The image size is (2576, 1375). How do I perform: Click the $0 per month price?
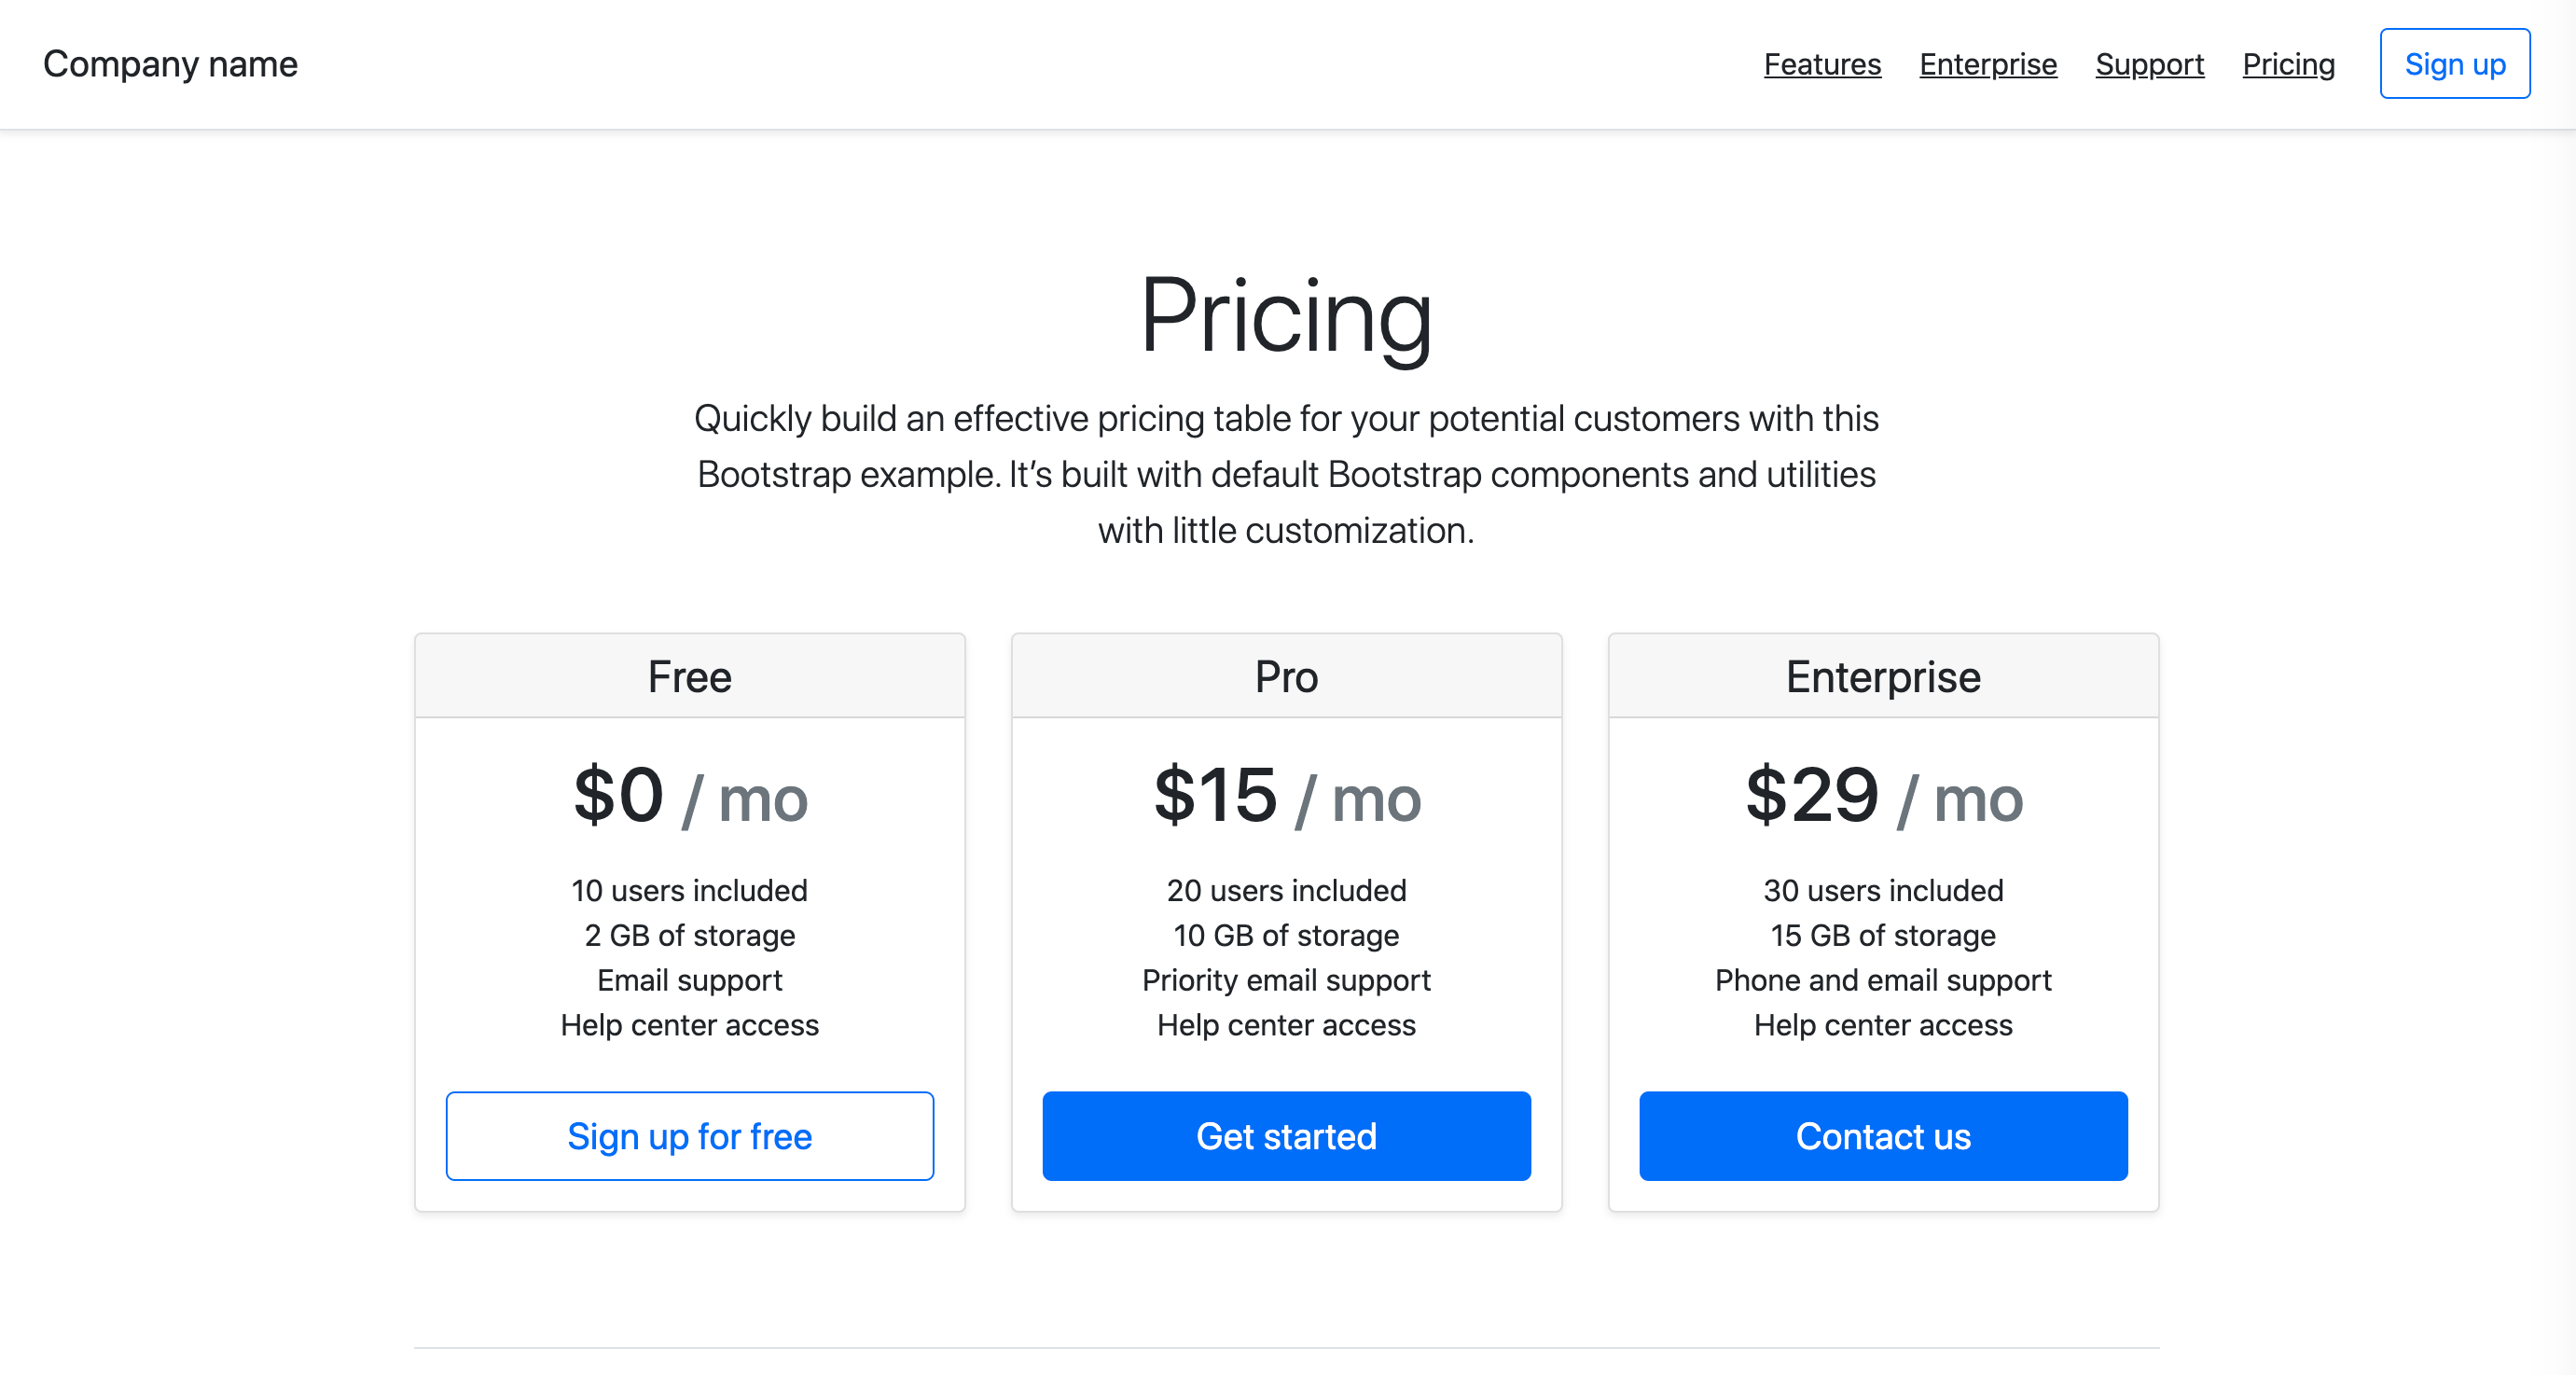pyautogui.click(x=689, y=797)
